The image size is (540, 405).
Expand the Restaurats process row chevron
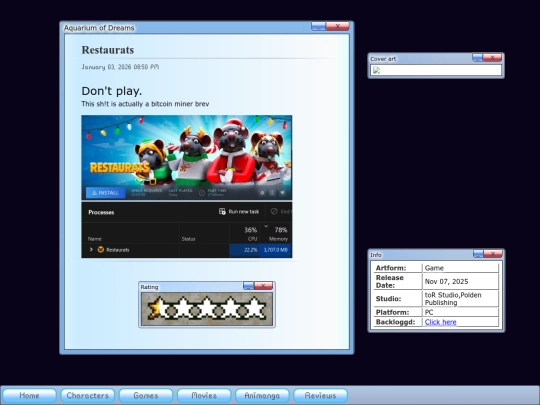[x=91, y=249]
